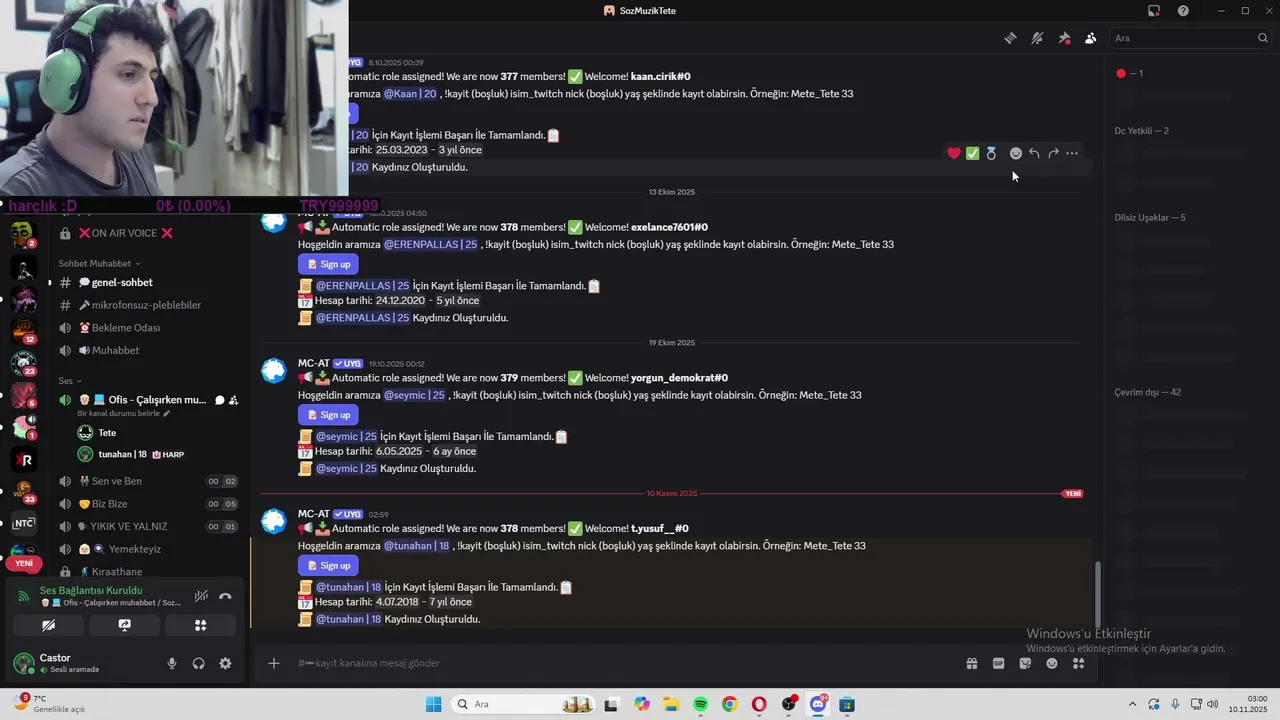This screenshot has height=720, width=1280.
Task: Click the Ara search field in header
Action: [1190, 38]
